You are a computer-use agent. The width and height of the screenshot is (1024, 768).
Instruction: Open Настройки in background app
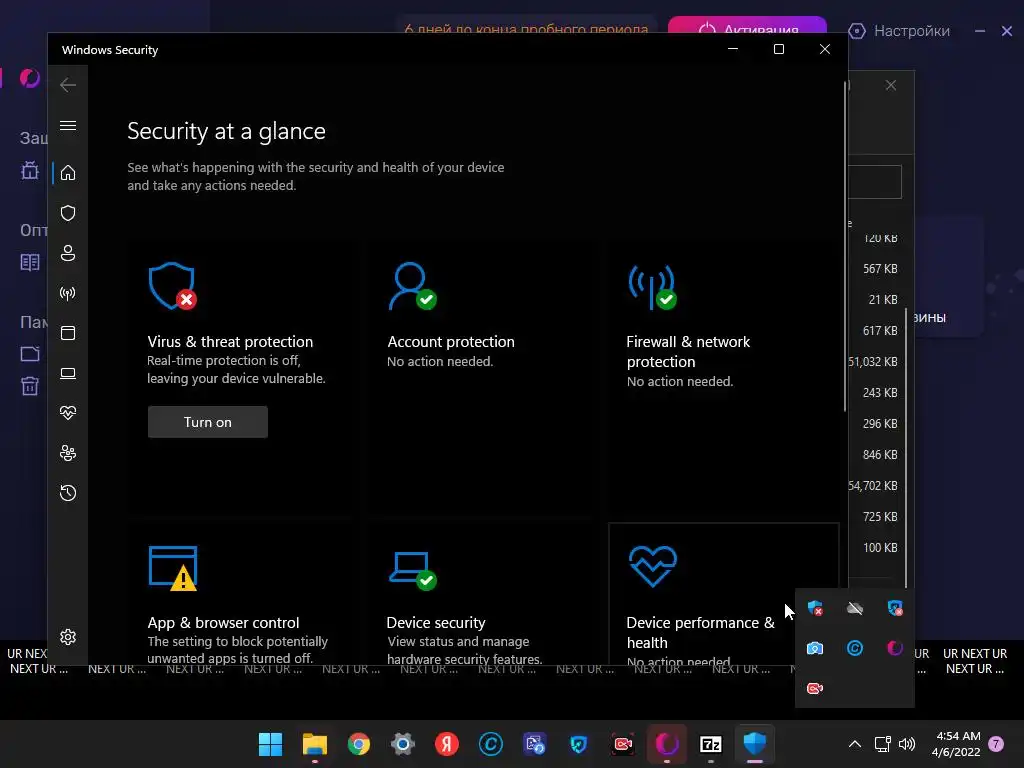pos(899,31)
